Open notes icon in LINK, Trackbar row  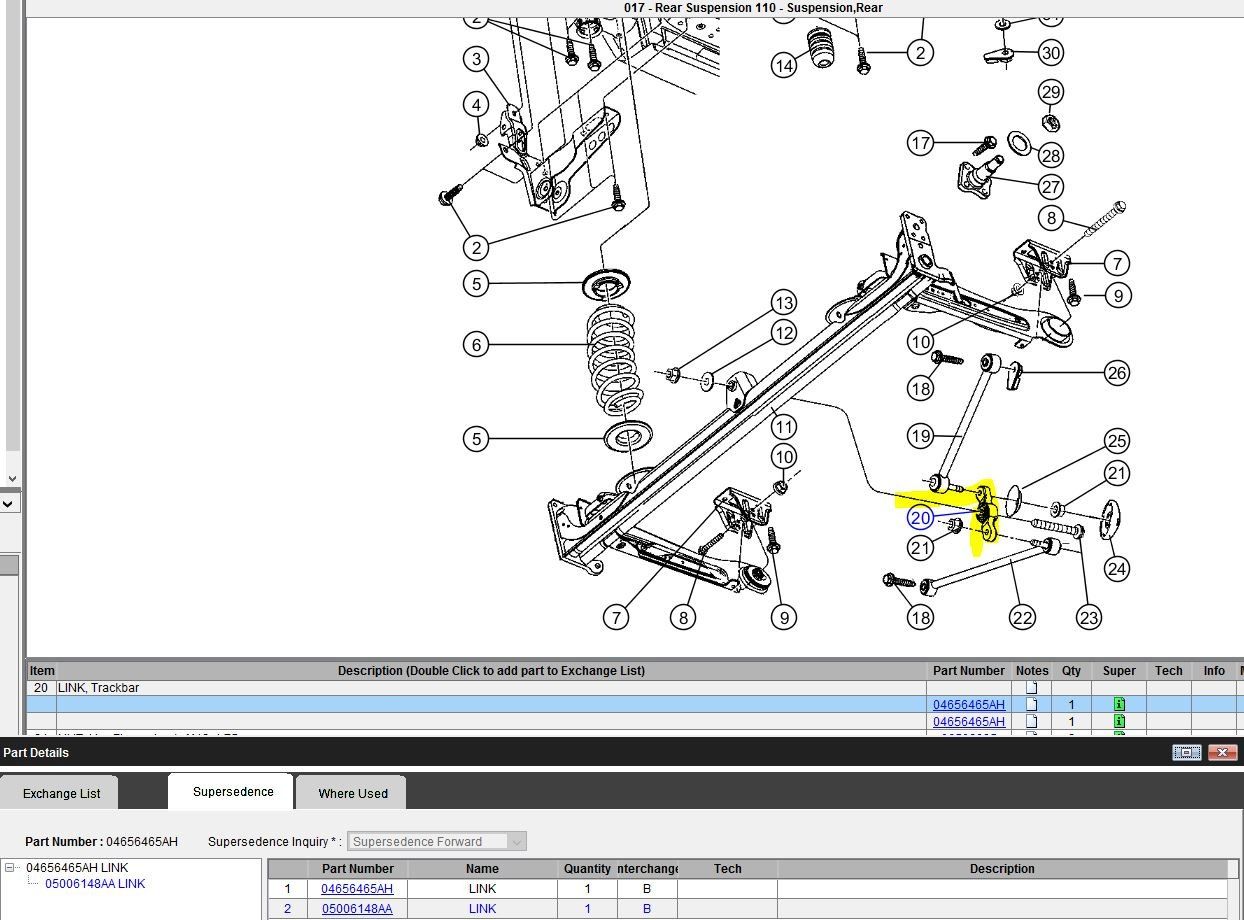1031,688
